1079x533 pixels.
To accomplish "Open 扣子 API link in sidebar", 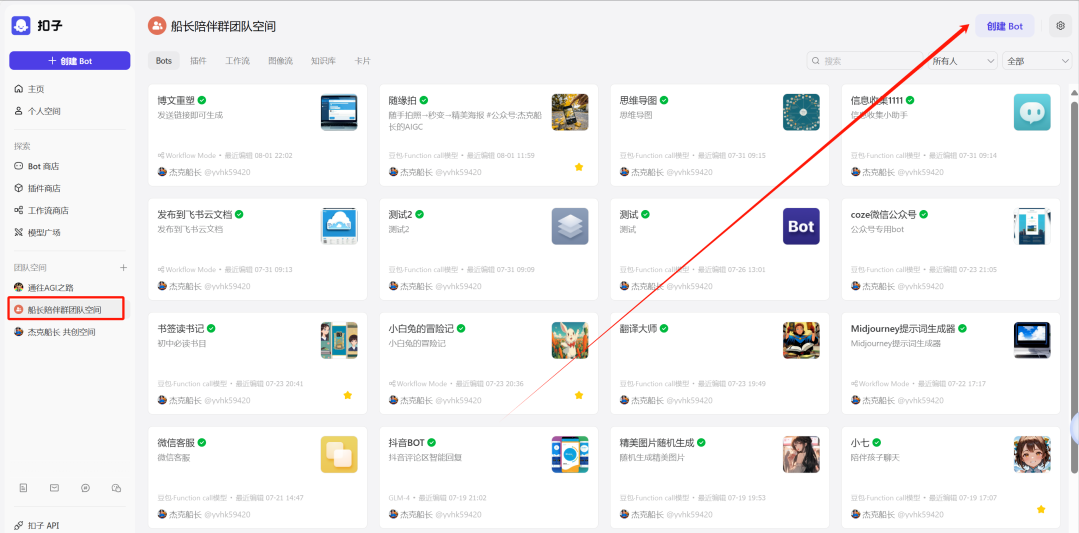I will pos(42,525).
